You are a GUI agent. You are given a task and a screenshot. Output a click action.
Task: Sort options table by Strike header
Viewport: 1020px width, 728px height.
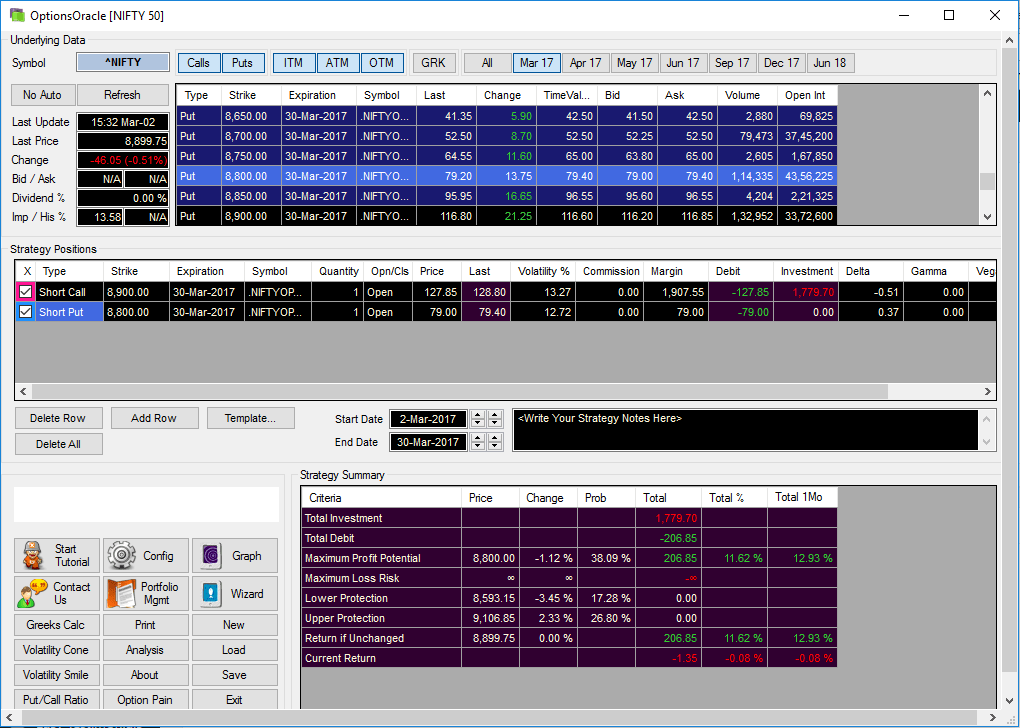(x=251, y=95)
